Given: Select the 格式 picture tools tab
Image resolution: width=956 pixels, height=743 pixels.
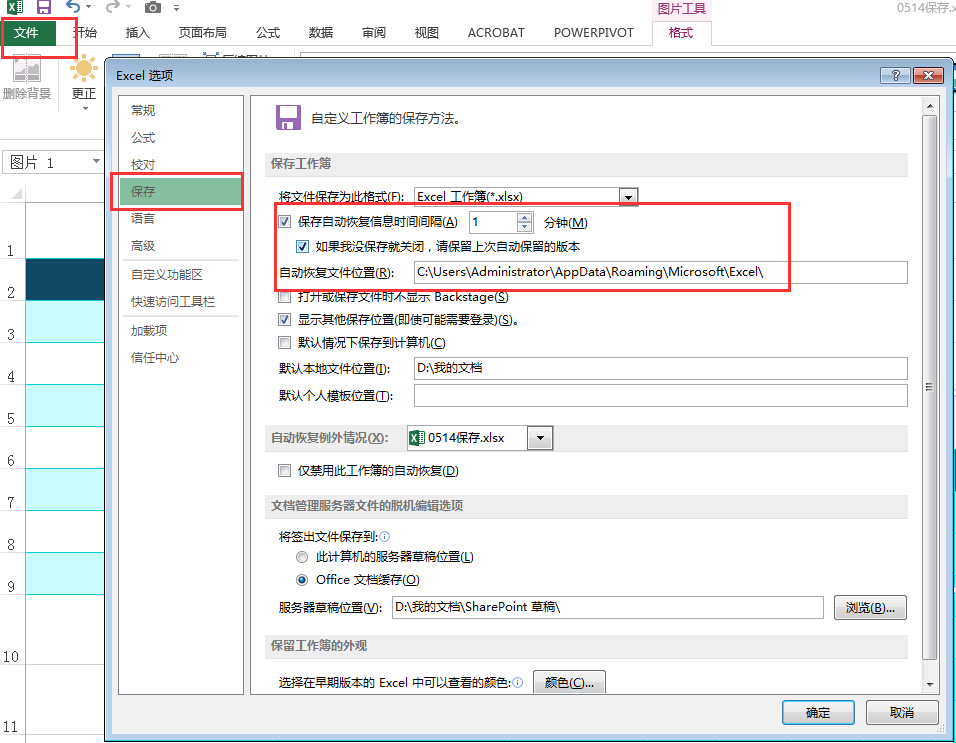Looking at the screenshot, I should pos(681,33).
